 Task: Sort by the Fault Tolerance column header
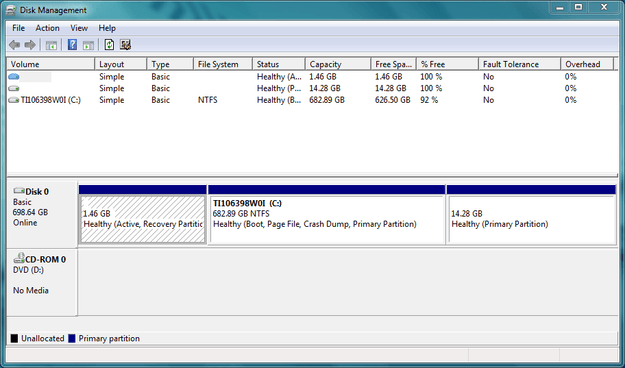click(x=519, y=64)
